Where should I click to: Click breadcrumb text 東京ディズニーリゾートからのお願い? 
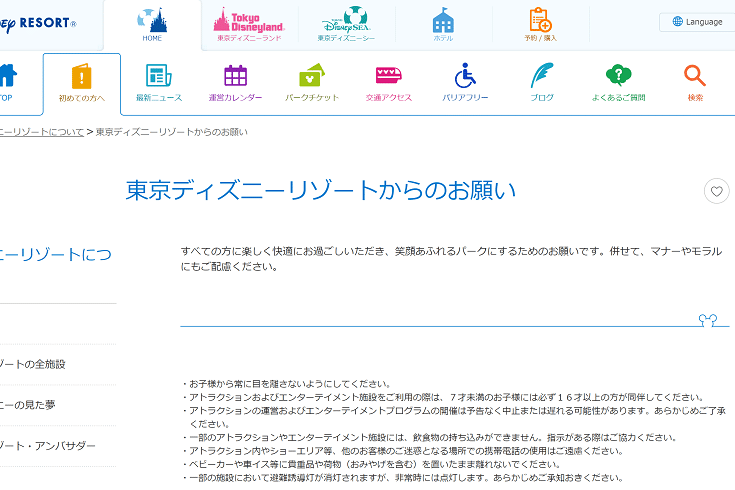pyautogui.click(x=172, y=132)
